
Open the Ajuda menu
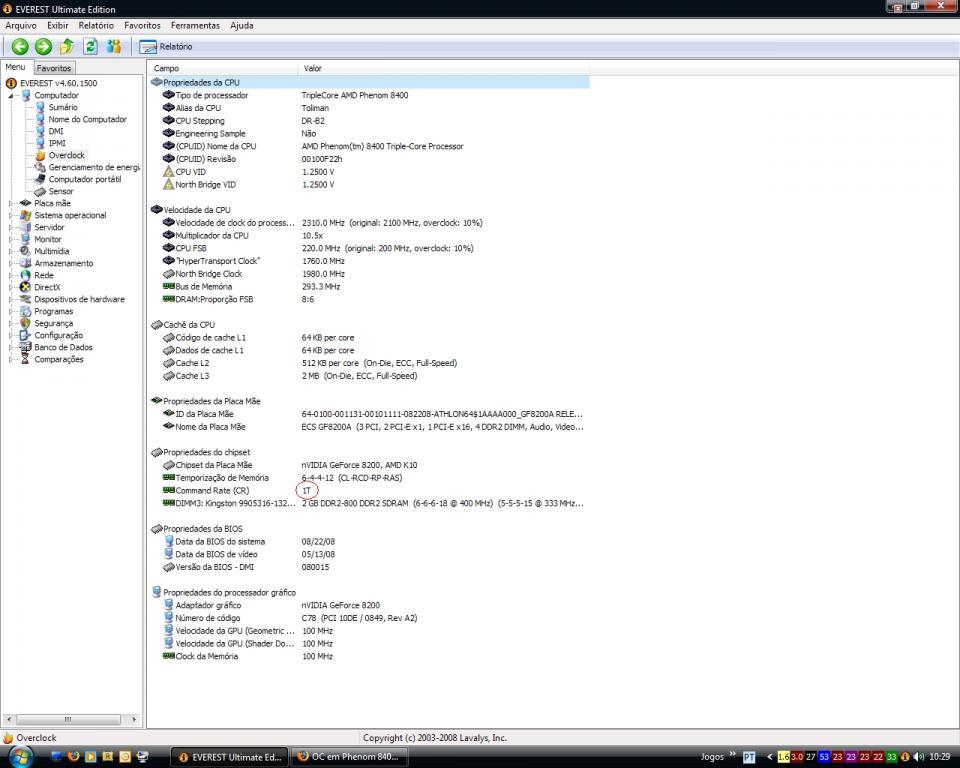242,26
